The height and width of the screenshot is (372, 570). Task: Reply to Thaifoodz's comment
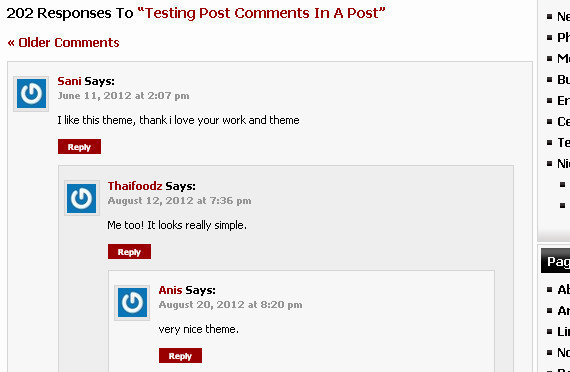tap(129, 252)
